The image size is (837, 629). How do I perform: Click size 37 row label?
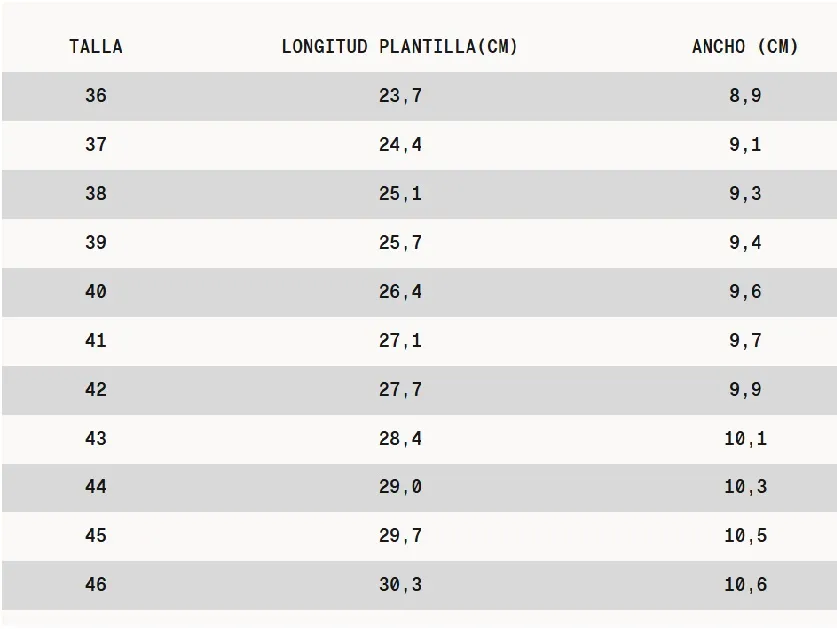[96, 144]
